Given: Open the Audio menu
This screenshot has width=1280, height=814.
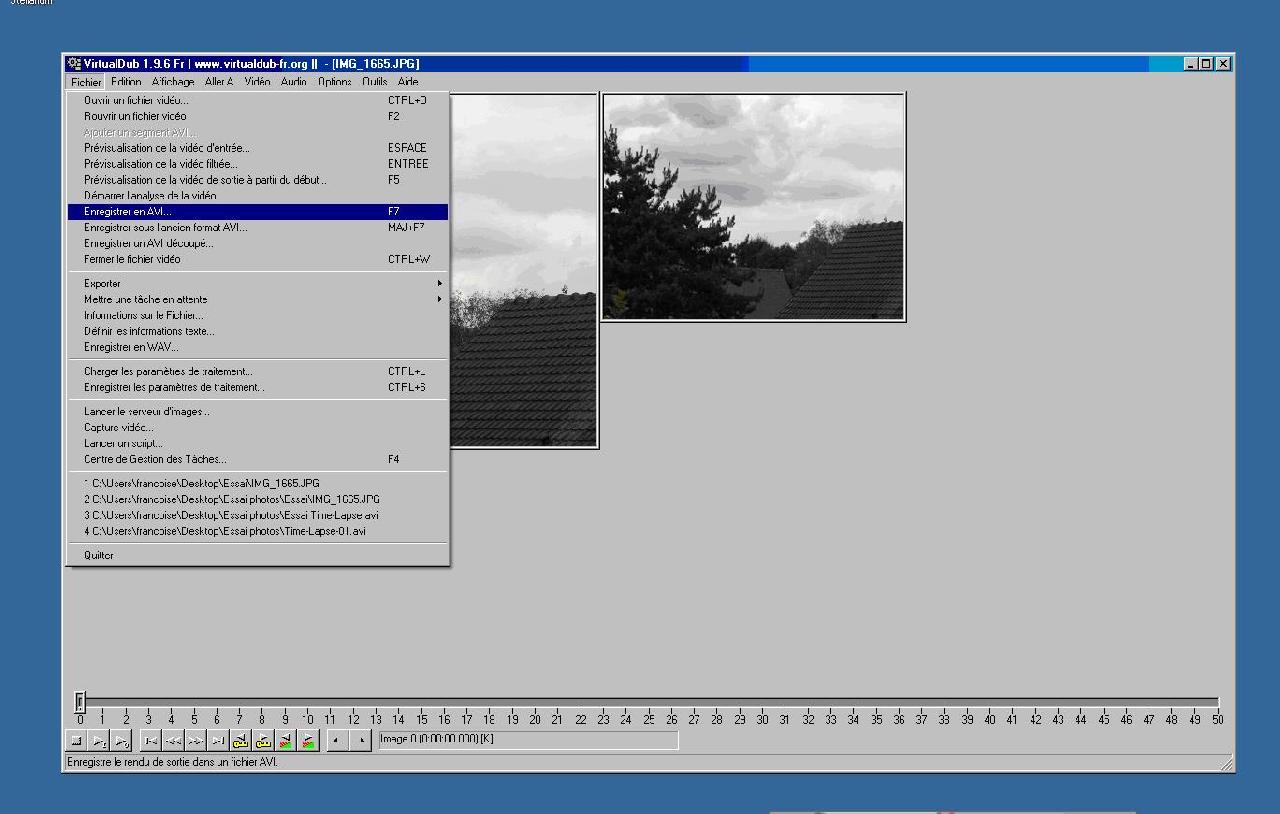Looking at the screenshot, I should (x=294, y=82).
